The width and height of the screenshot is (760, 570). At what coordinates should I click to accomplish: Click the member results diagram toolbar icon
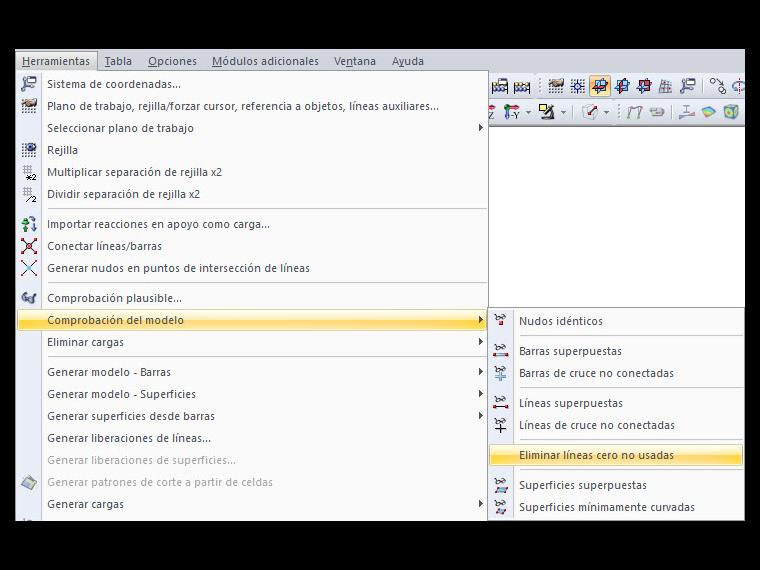pyautogui.click(x=686, y=112)
